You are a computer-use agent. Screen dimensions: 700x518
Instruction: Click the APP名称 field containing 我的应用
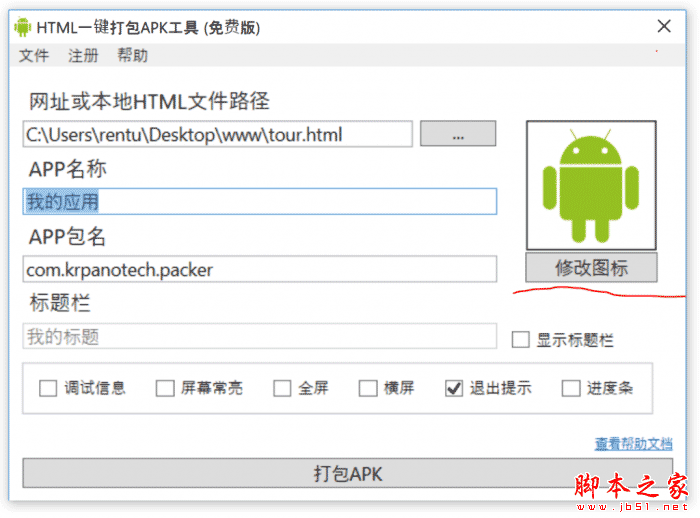259,201
